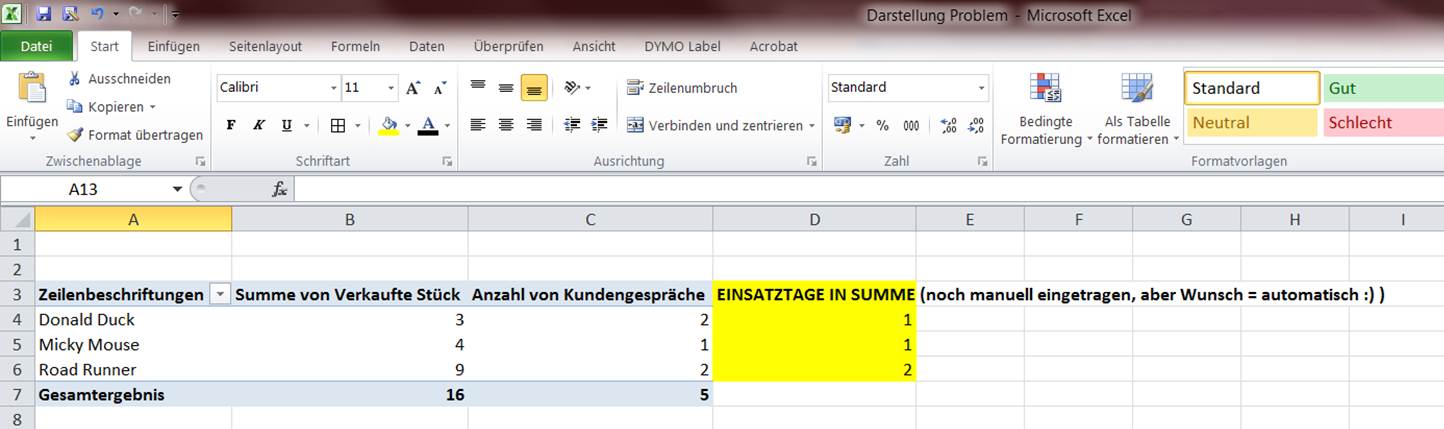Expand the Standard number format dropdown

point(981,88)
